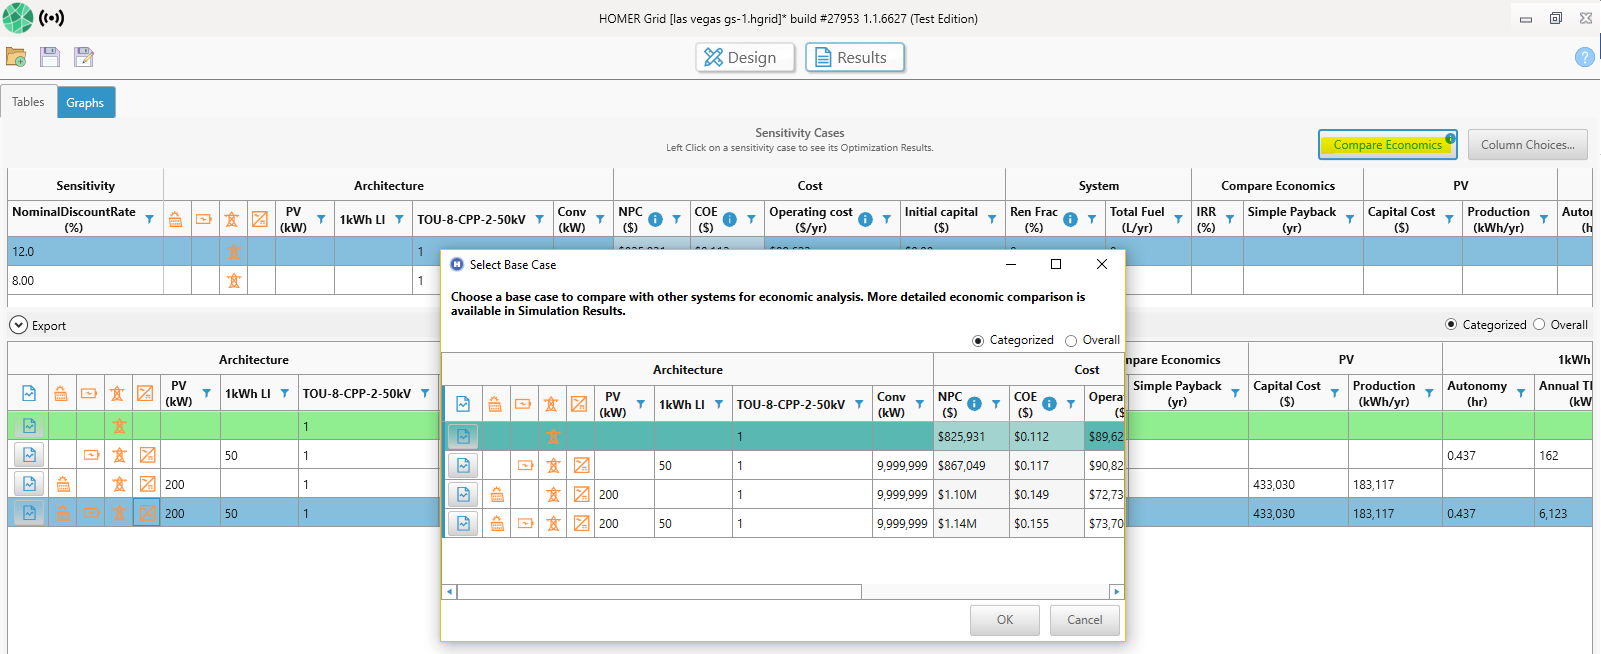Click the COE info icon in the dialog

[x=1049, y=404]
